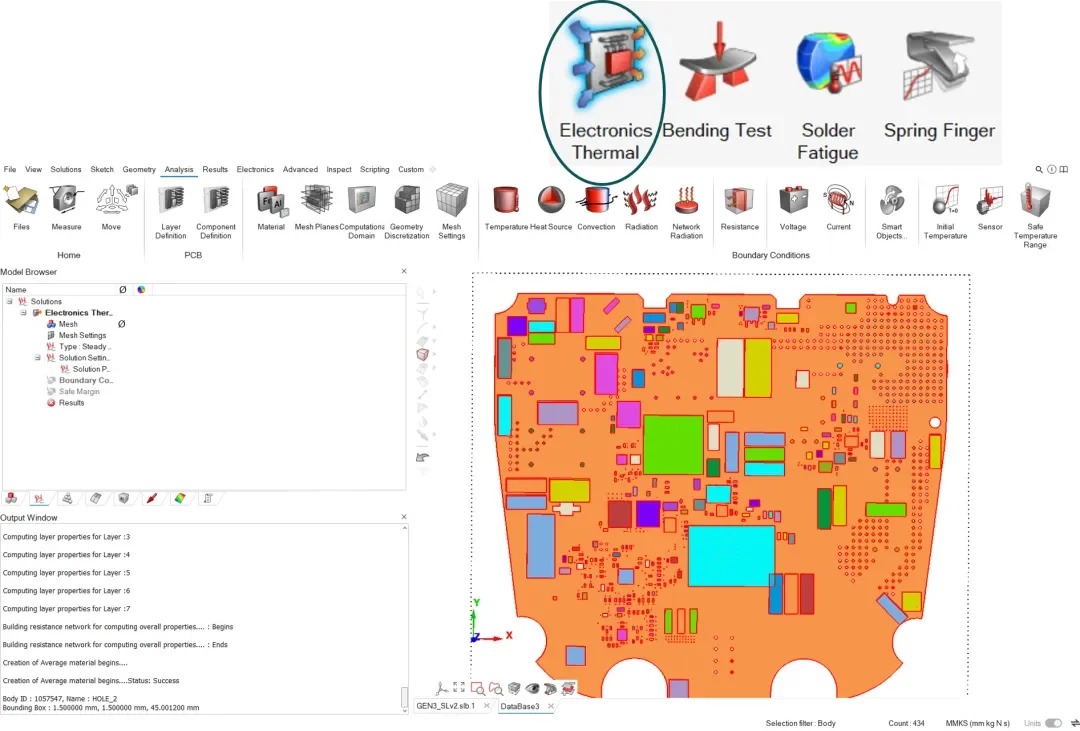Collapse the Solution Settings tree node
Image resolution: width=1080 pixels, height=731 pixels.
coord(38,357)
